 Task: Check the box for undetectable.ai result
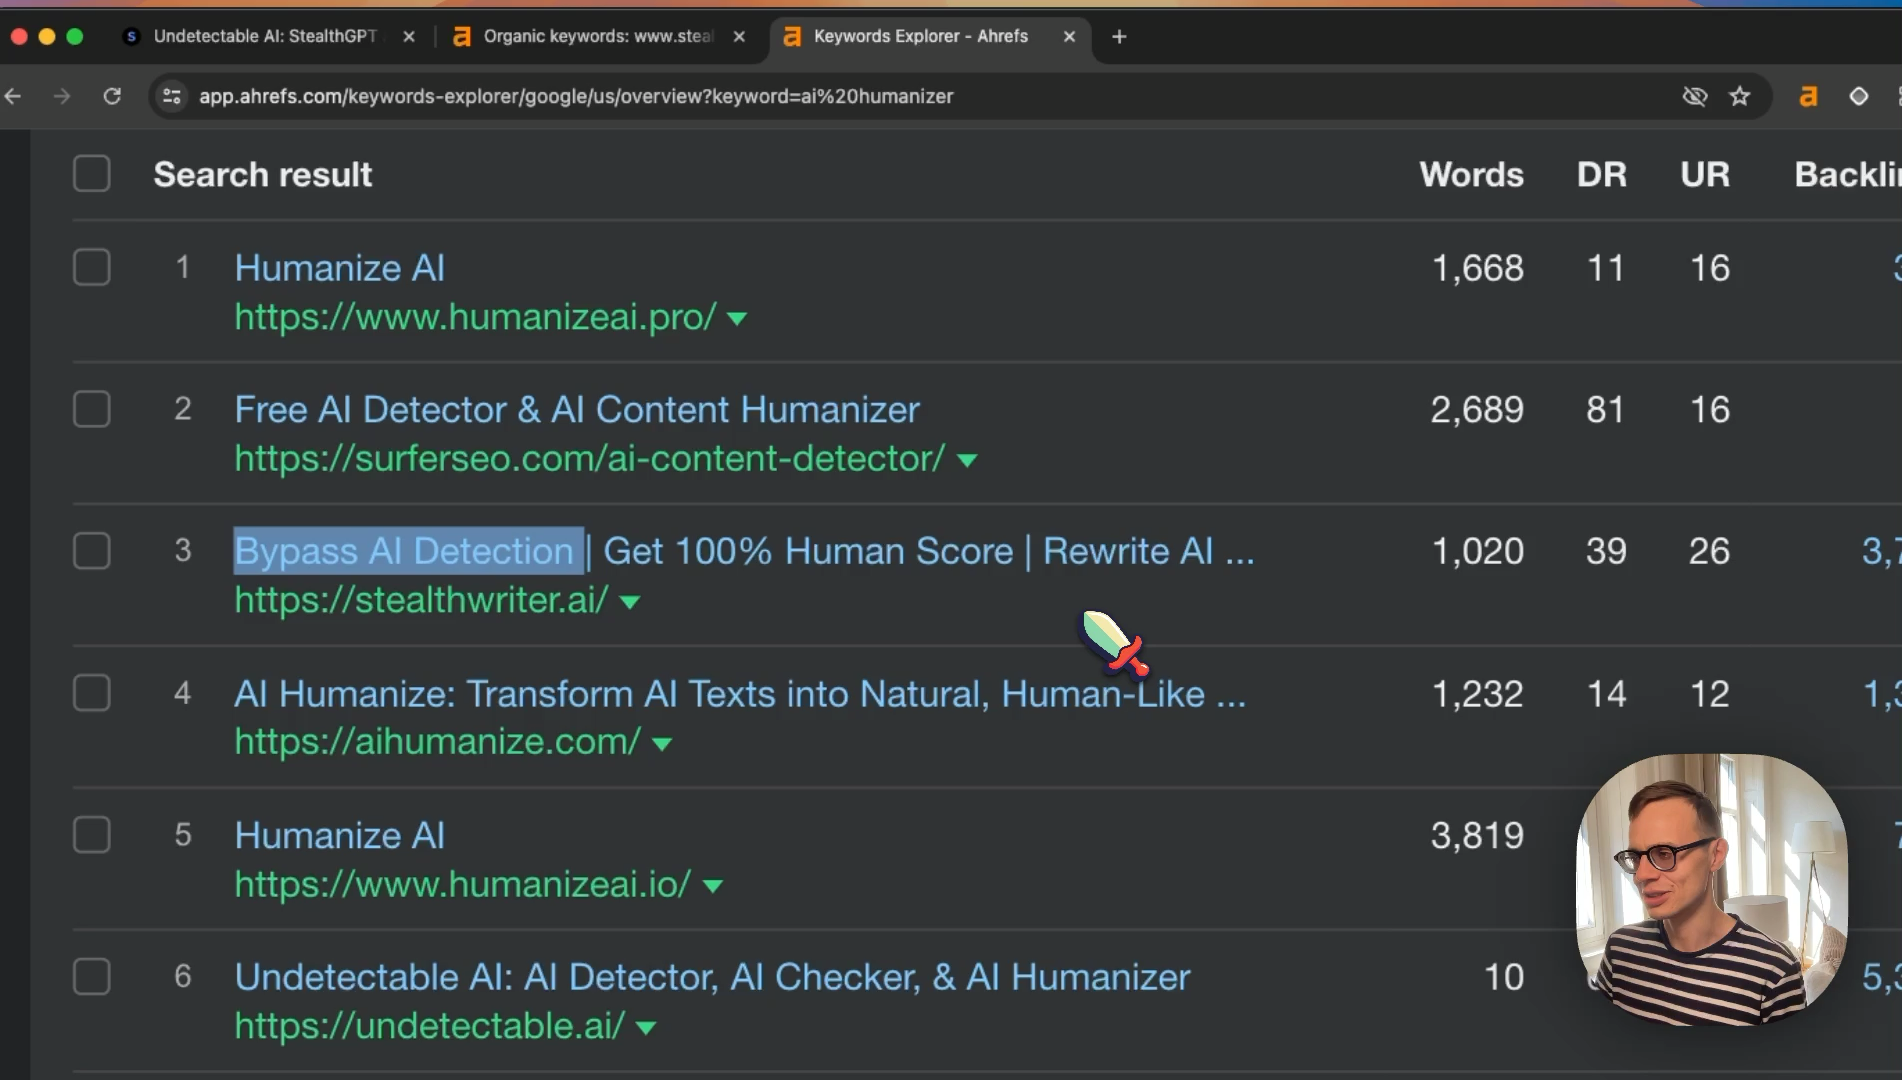pyautogui.click(x=92, y=977)
